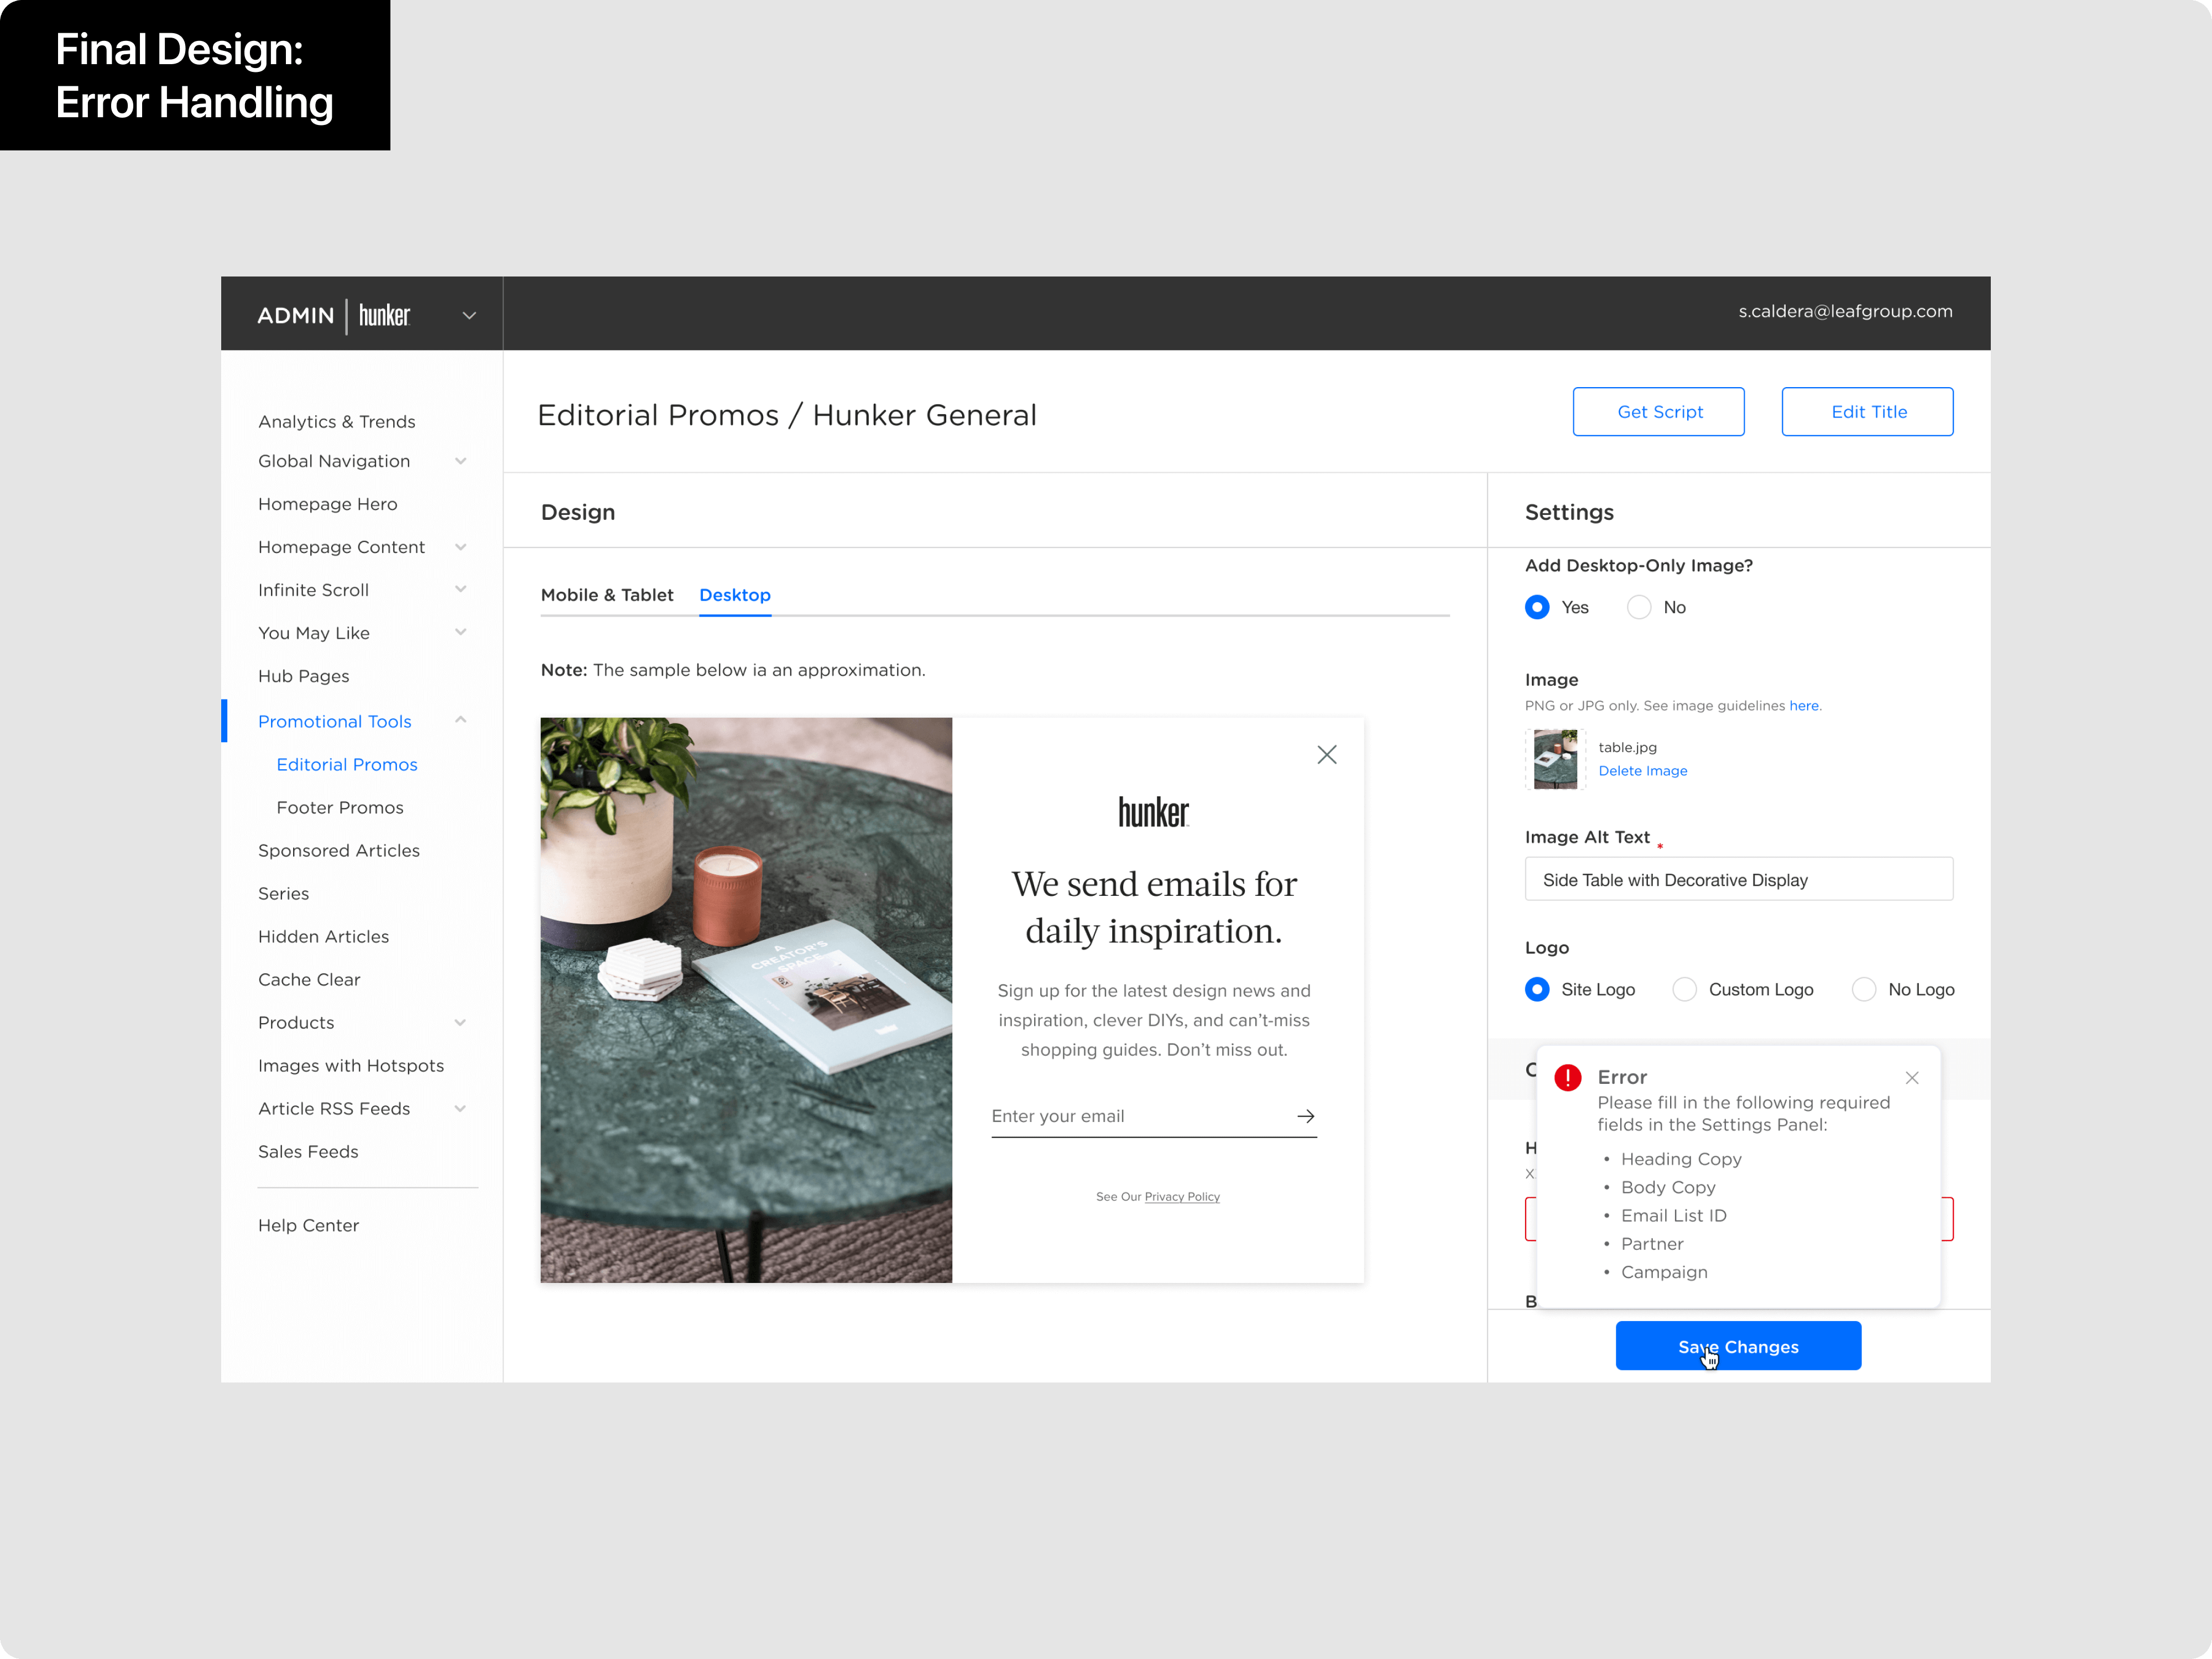Click the email submit arrow icon
The height and width of the screenshot is (1659, 2212).
[1305, 1116]
